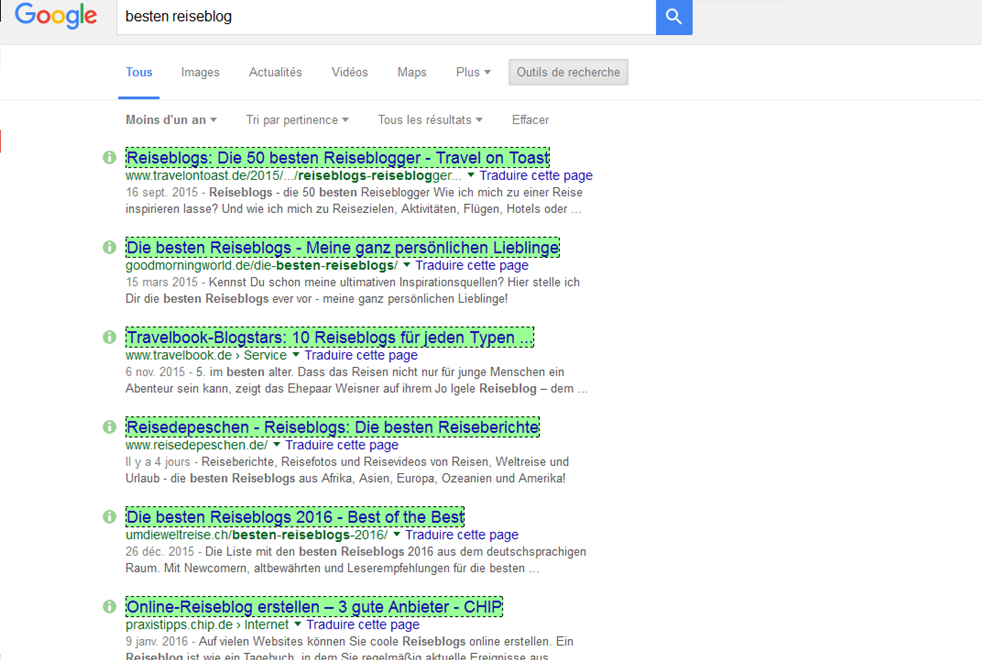This screenshot has width=982, height=660.
Task: Expand arrow next to travelontoast.de URL
Action: (x=470, y=175)
